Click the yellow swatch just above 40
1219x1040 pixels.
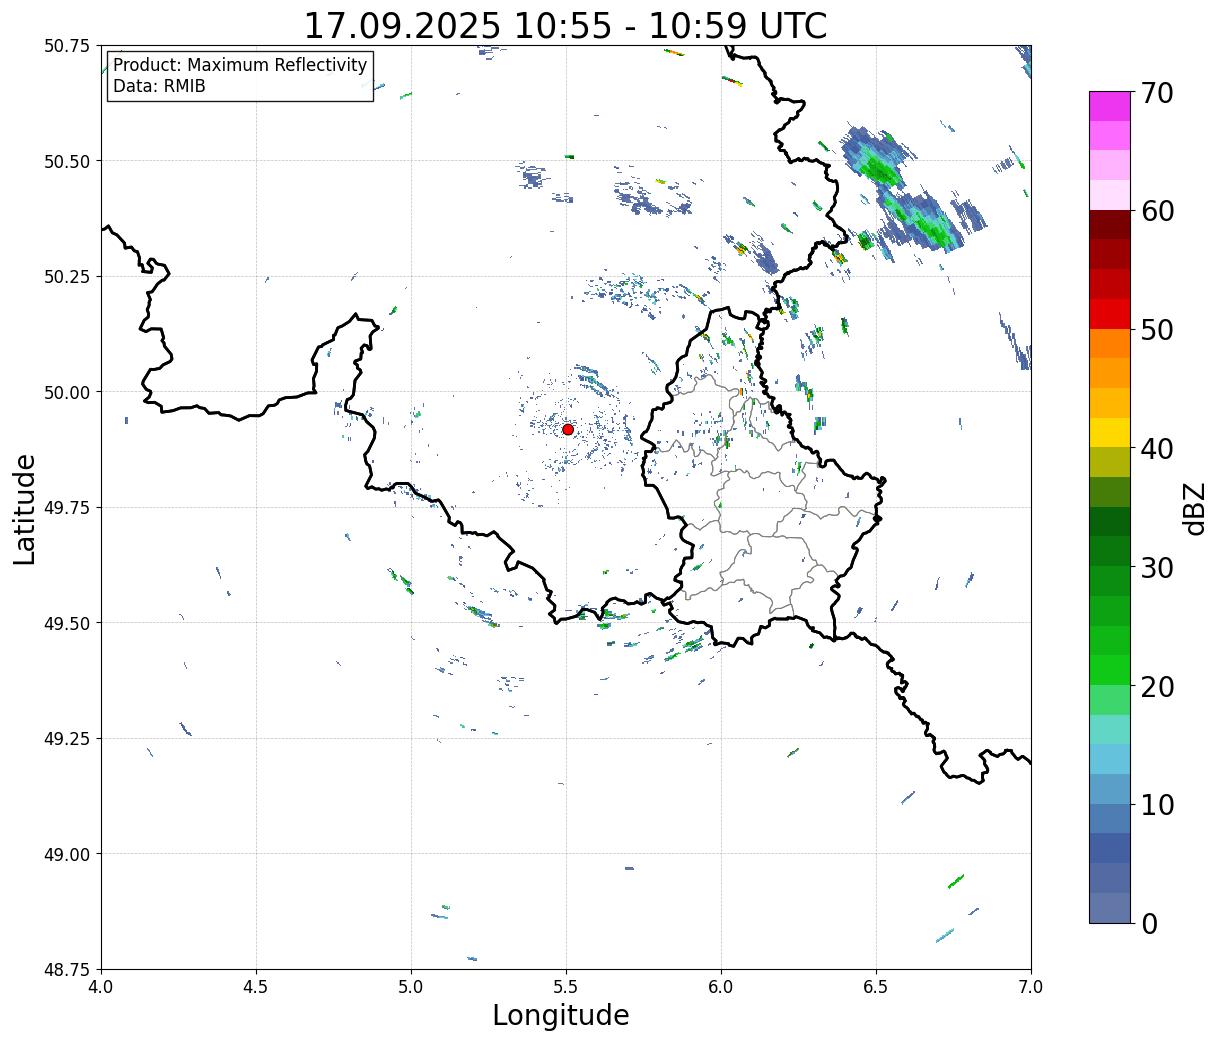(1110, 433)
